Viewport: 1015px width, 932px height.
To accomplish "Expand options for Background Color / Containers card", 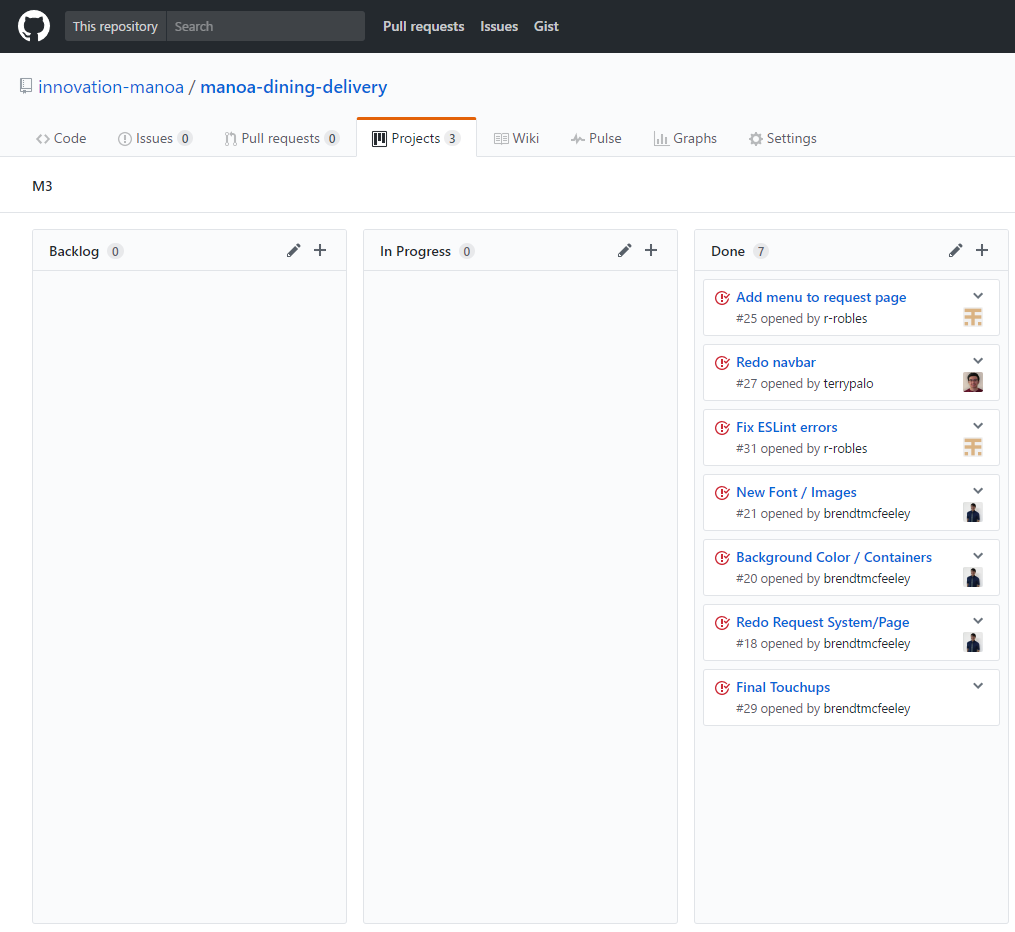I will coord(978,556).
